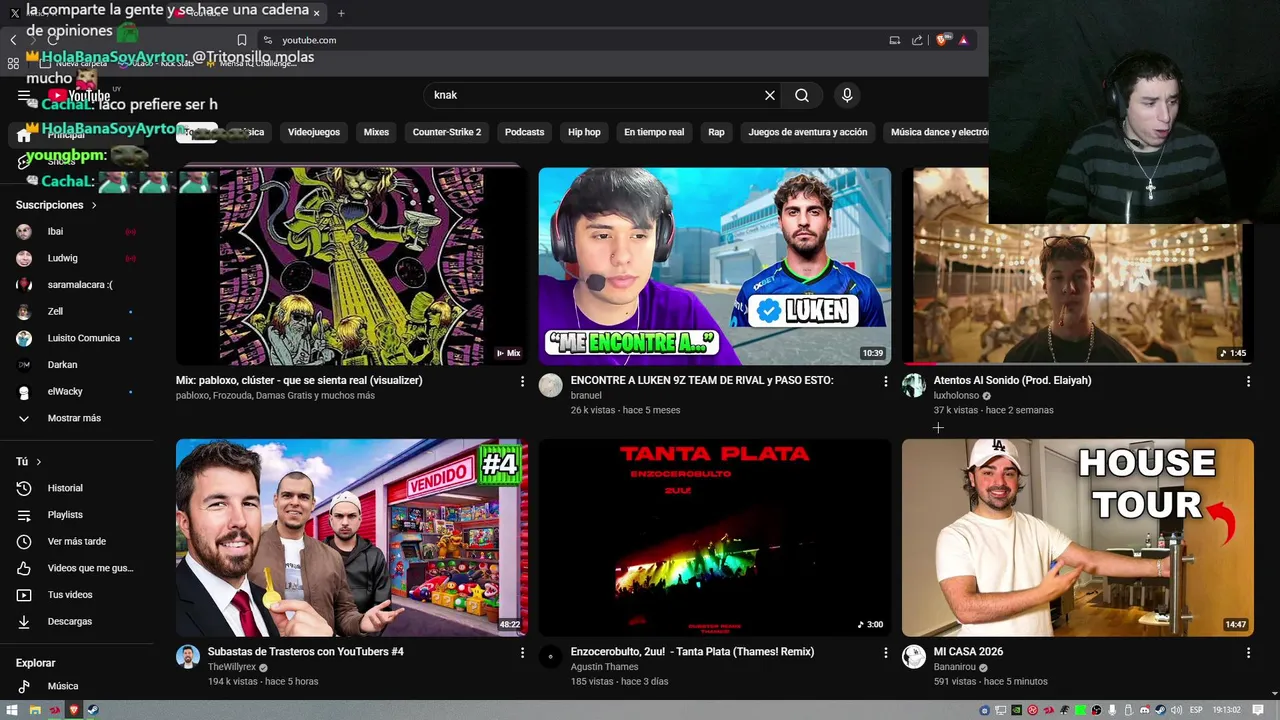Open Música under Explorar
This screenshot has width=1280, height=720.
pos(76,687)
